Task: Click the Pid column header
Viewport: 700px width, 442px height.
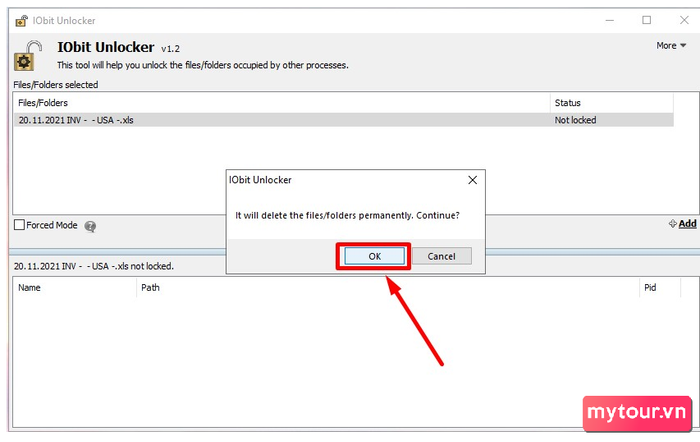Action: [660, 288]
